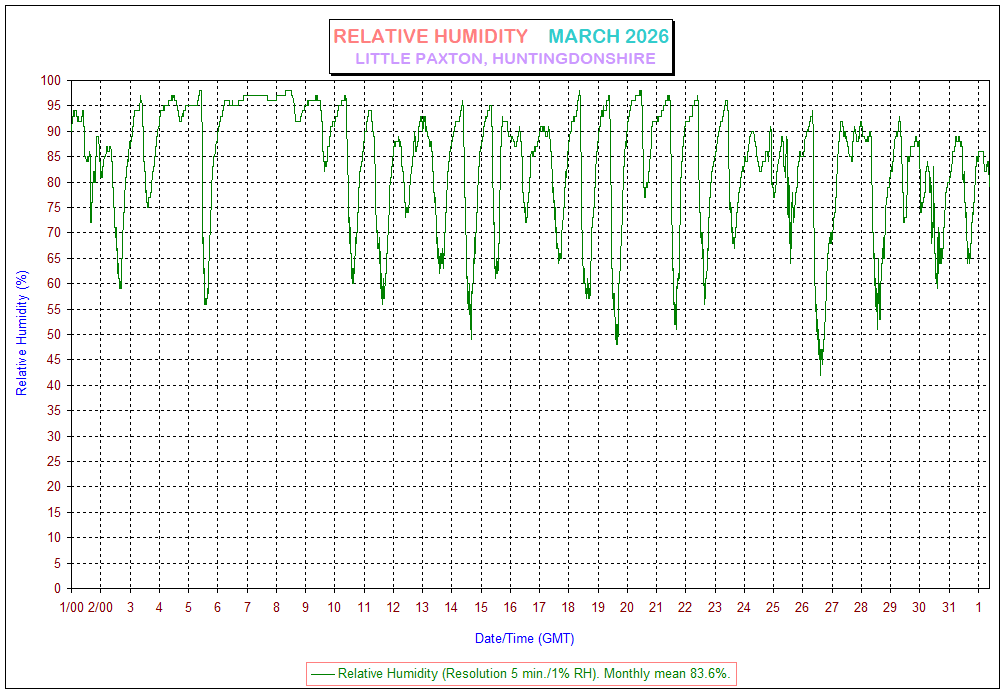Viewport: 1005px width, 693px height.
Task: Click the 2/00 date tick label
Action: click(100, 607)
